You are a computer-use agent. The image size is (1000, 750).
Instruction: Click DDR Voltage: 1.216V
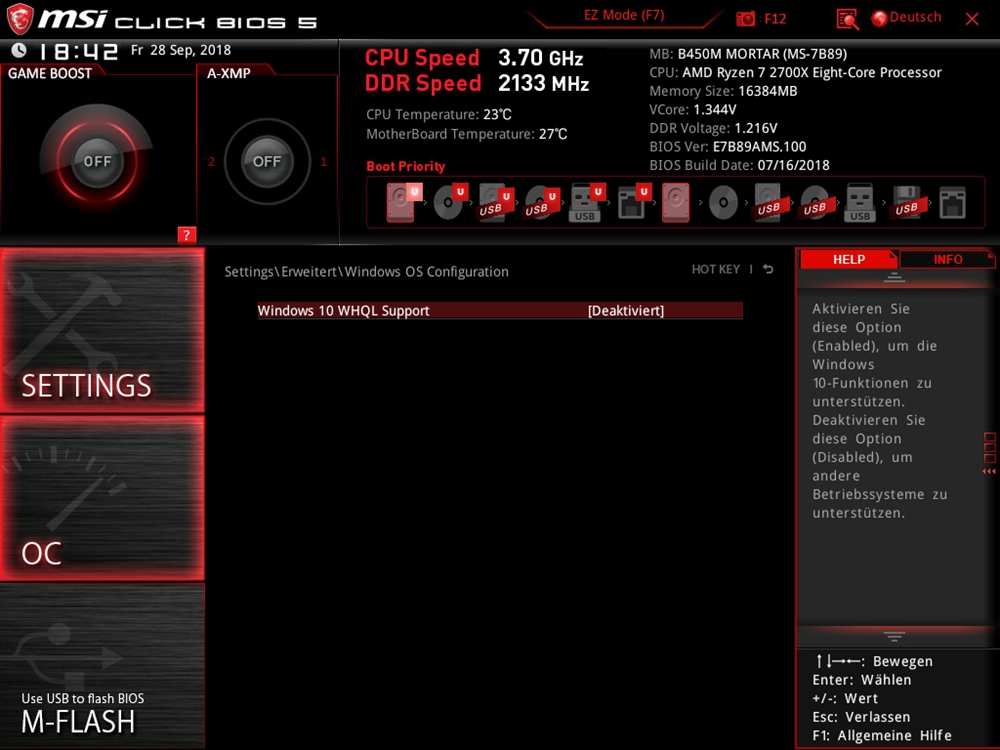[x=713, y=128]
